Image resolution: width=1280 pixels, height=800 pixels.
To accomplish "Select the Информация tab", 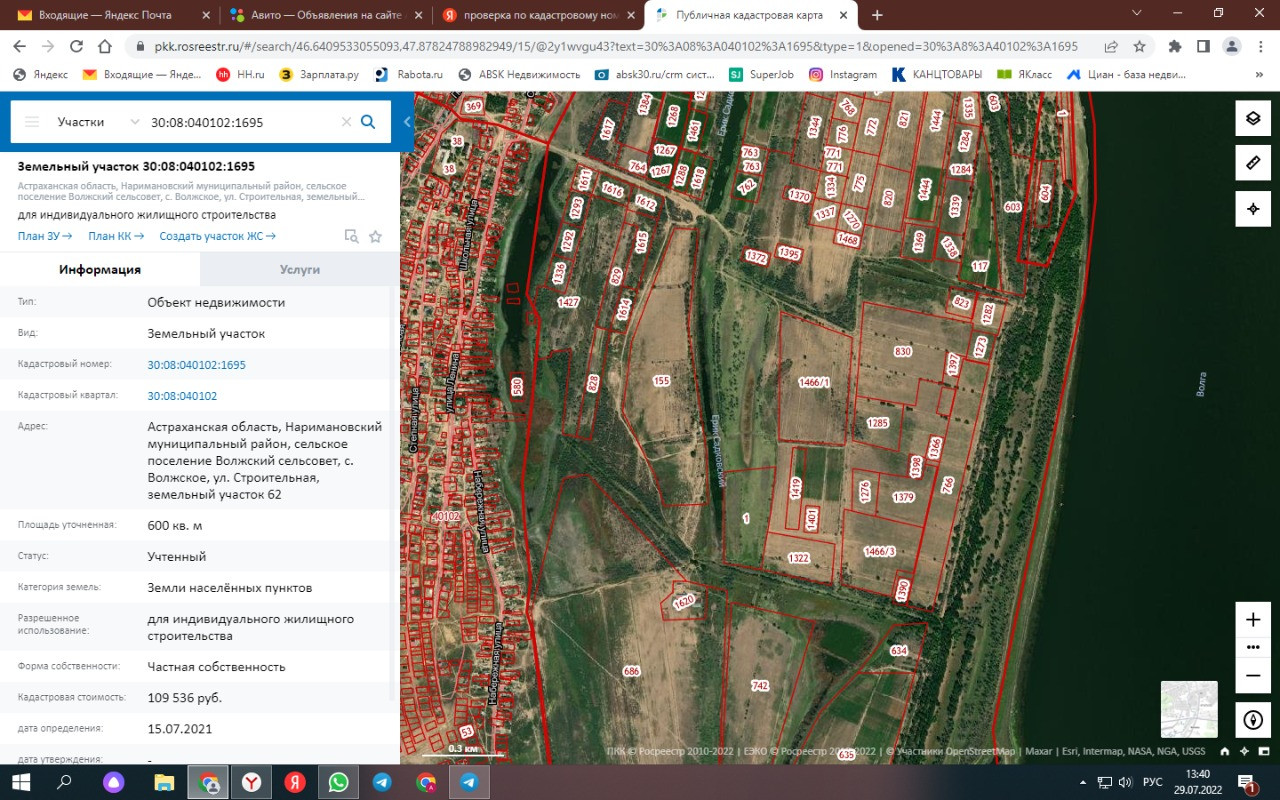I will coord(100,270).
